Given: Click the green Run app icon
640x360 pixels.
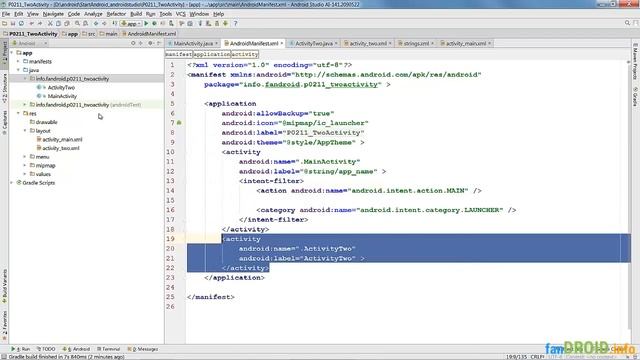Looking at the screenshot, I should coord(146,24).
